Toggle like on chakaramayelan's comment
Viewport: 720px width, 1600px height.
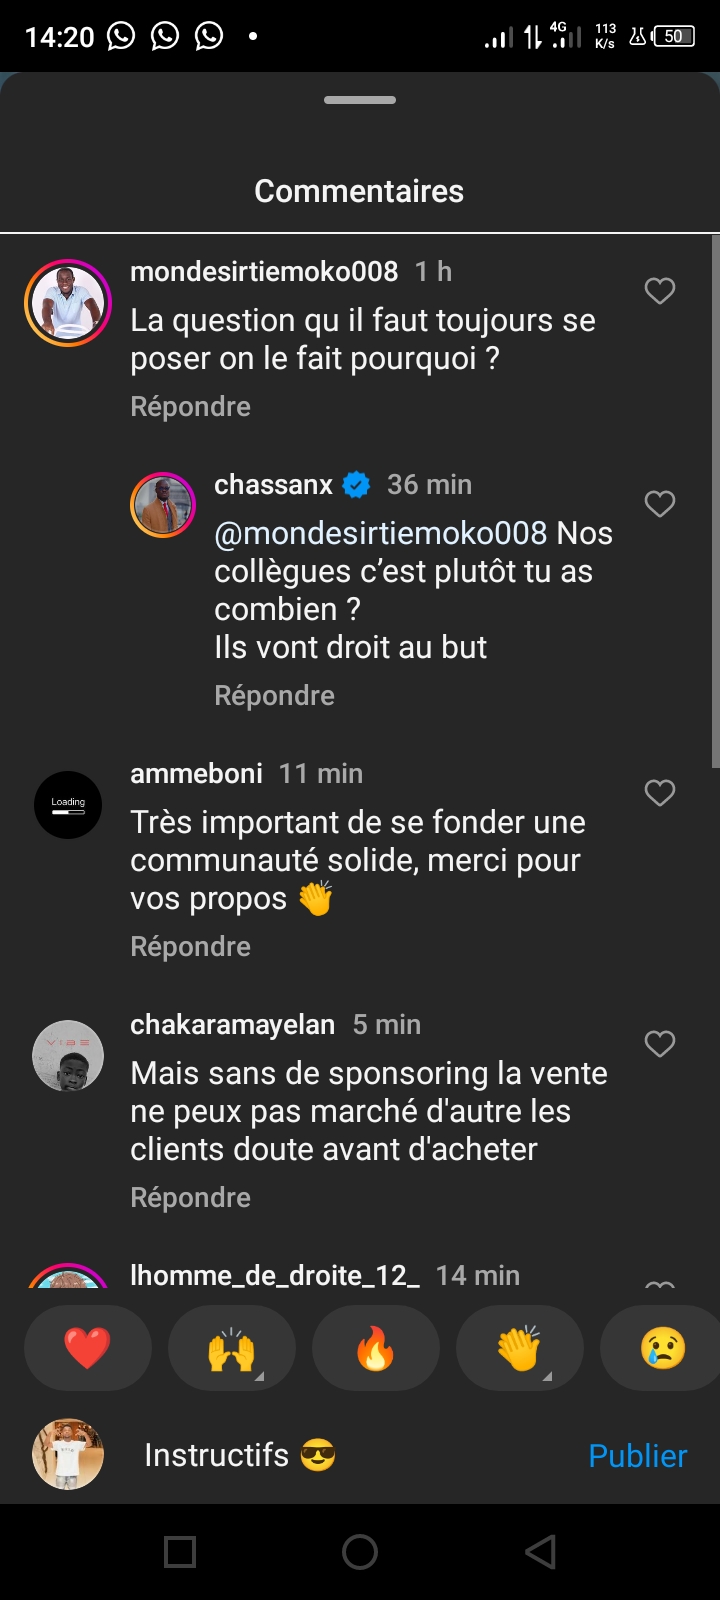click(660, 1044)
